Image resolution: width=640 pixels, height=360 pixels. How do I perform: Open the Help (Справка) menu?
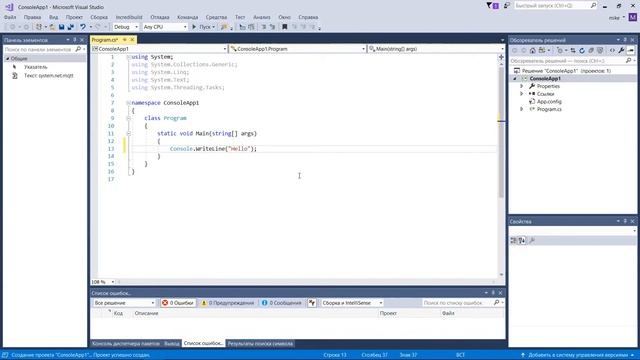point(308,17)
